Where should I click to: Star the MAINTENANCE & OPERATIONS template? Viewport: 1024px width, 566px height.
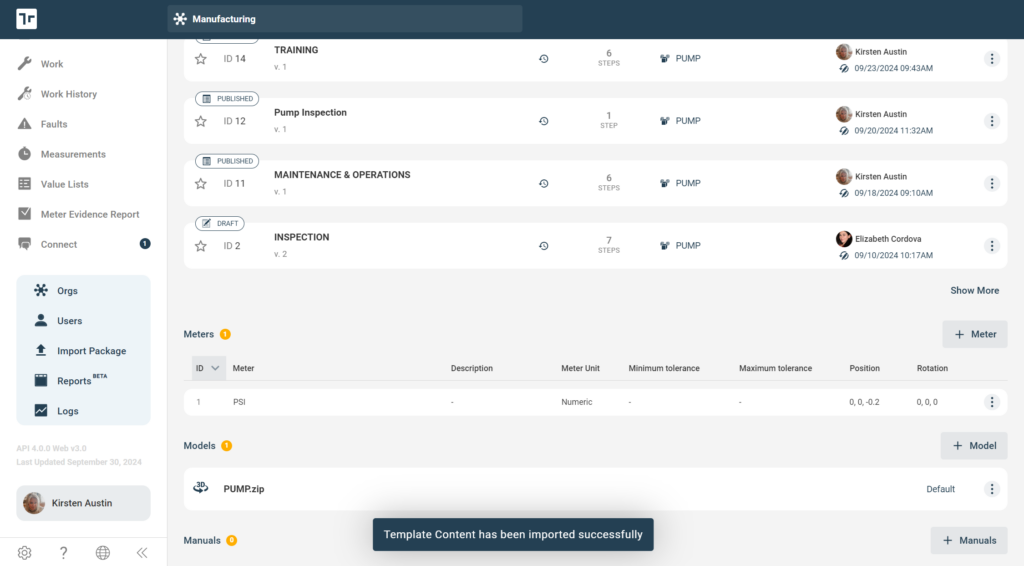(x=200, y=183)
